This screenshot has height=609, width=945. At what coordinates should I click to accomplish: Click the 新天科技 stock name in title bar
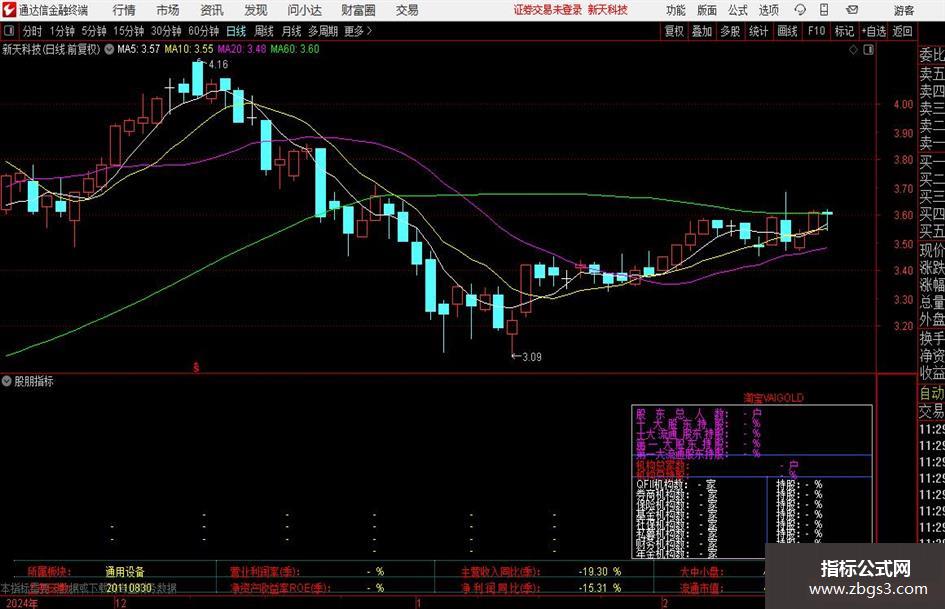tap(608, 10)
